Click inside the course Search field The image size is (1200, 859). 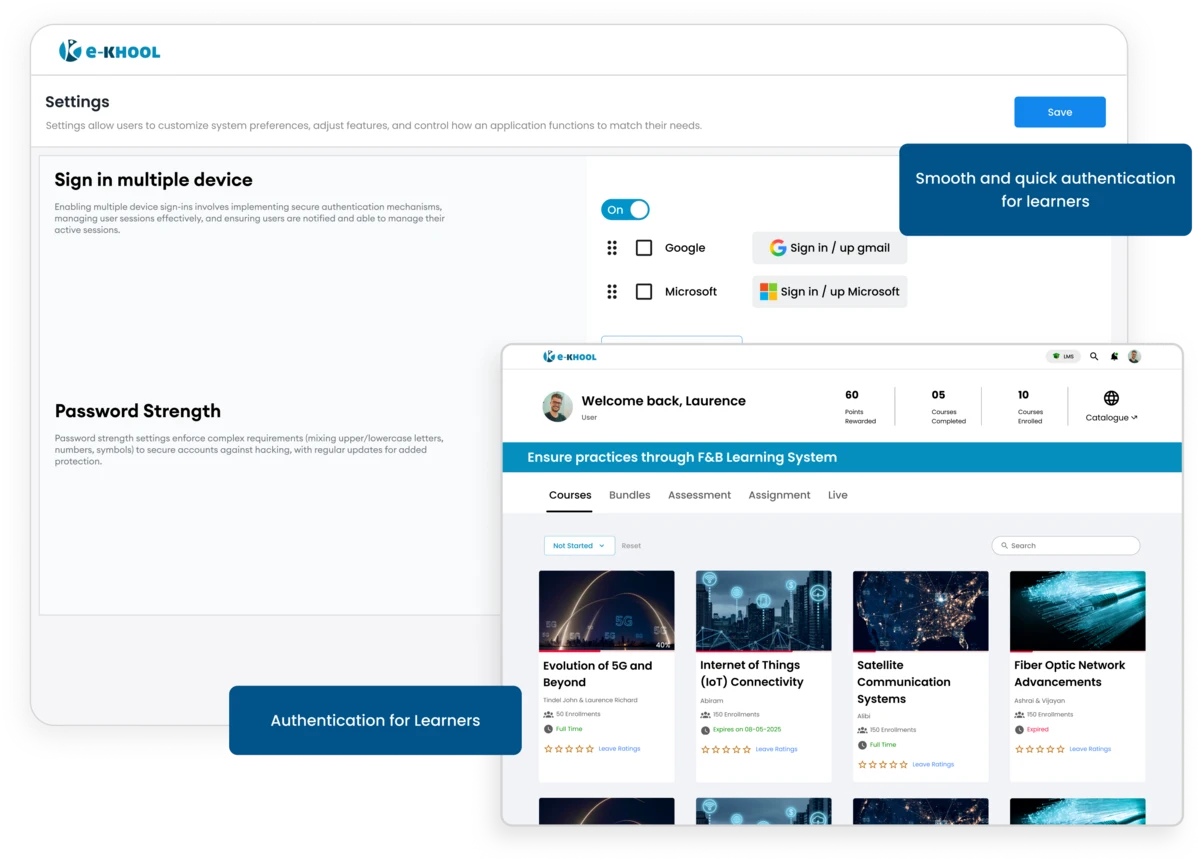pos(1065,545)
